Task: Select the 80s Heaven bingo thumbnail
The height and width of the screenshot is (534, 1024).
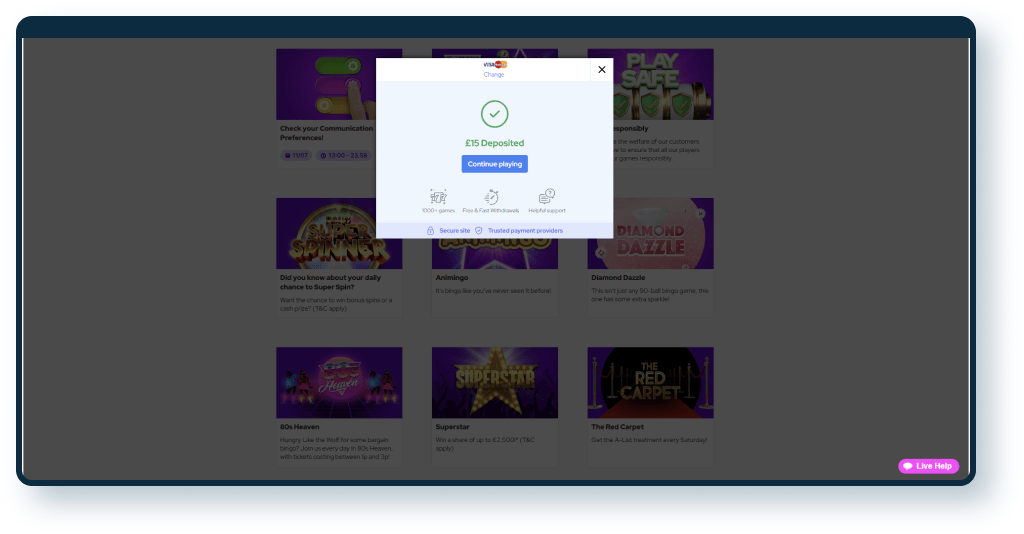Action: pos(339,383)
